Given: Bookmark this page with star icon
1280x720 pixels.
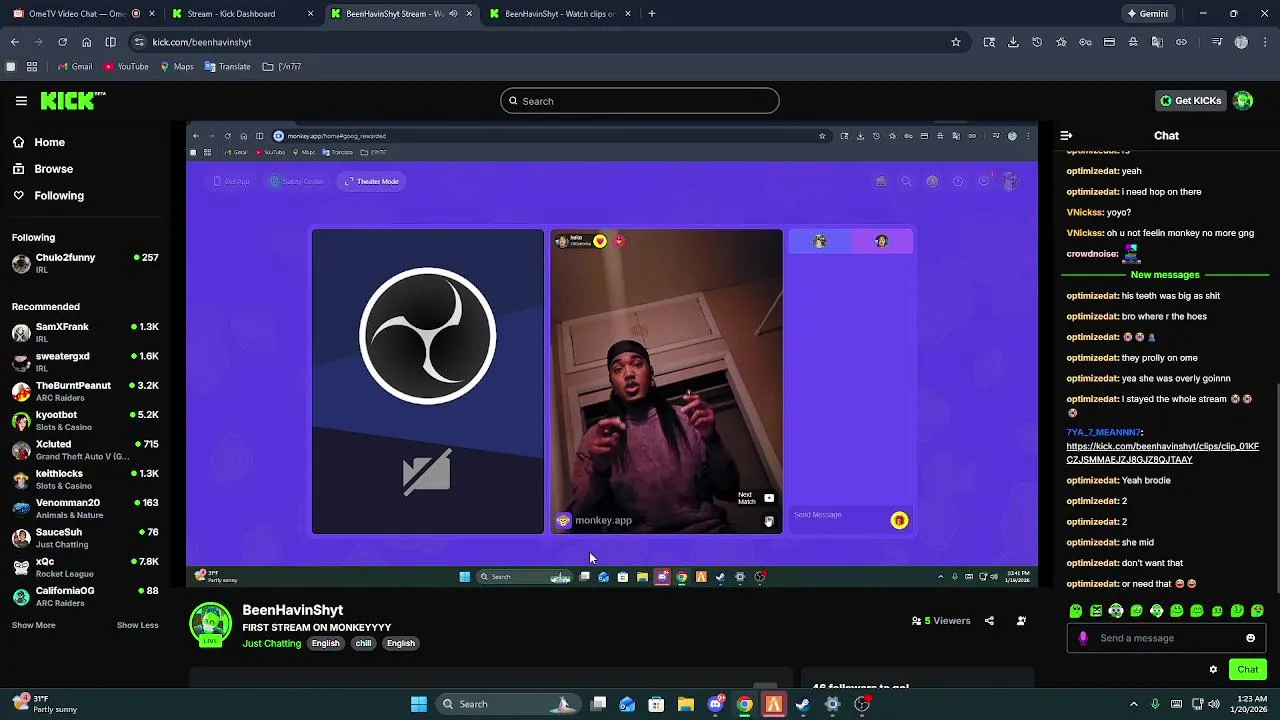Looking at the screenshot, I should click(956, 42).
